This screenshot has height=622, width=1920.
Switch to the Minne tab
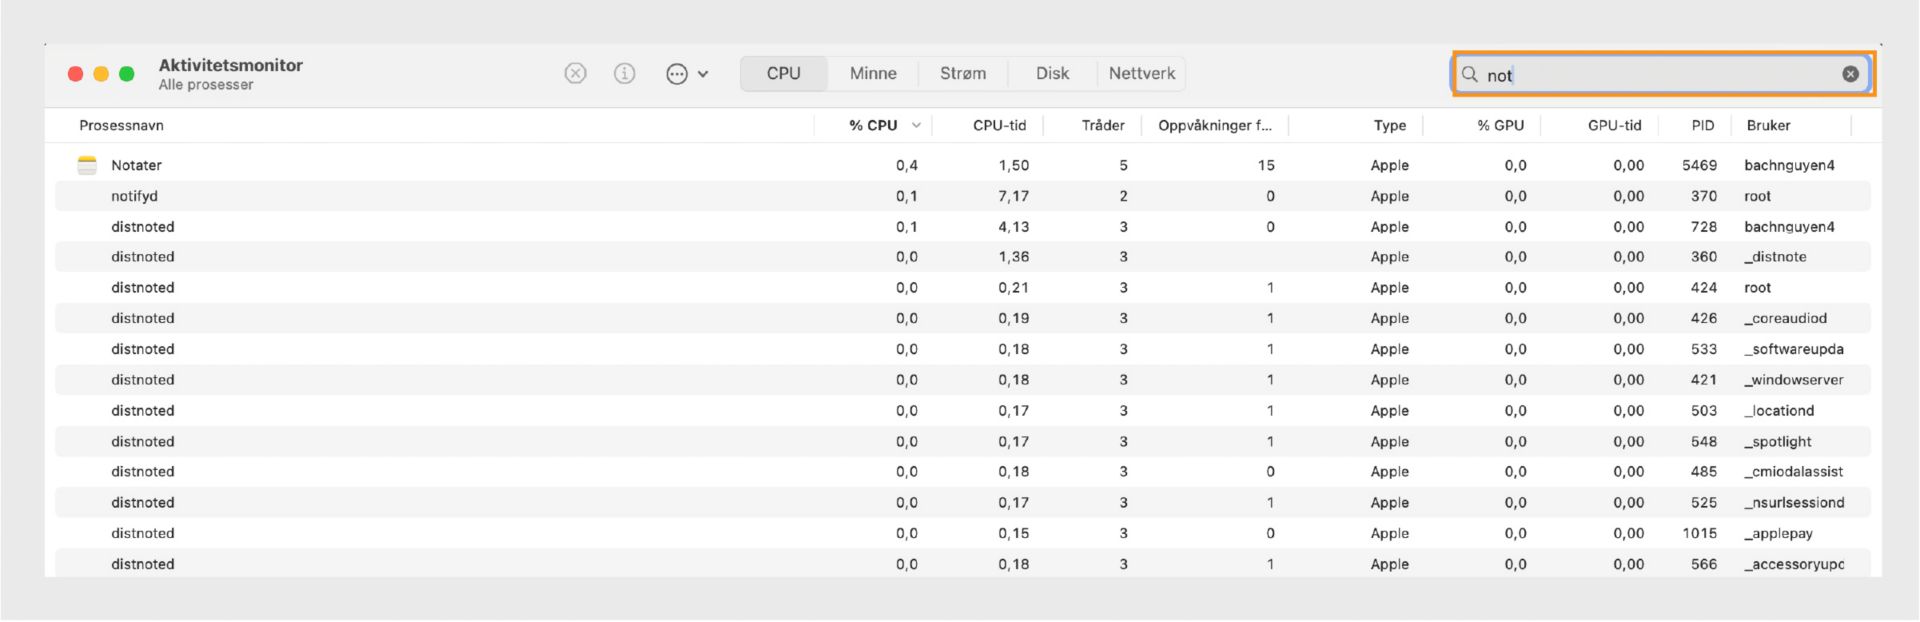point(873,74)
